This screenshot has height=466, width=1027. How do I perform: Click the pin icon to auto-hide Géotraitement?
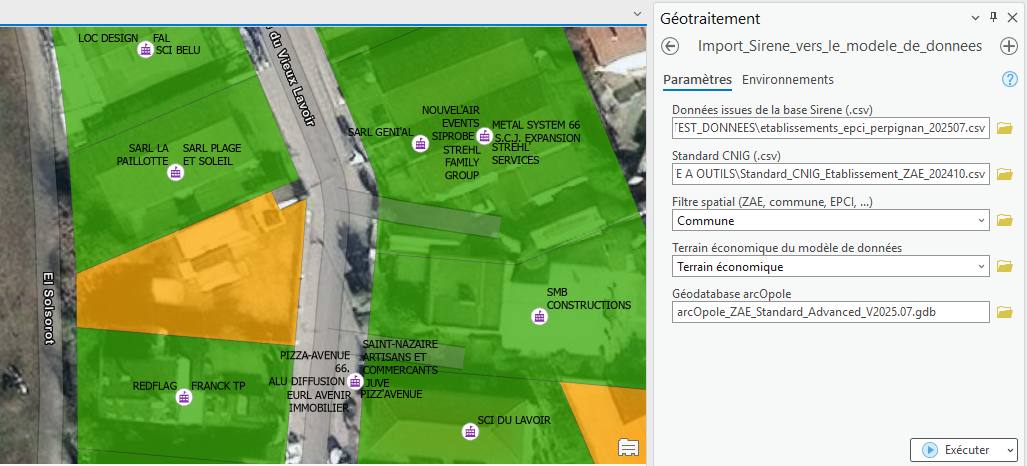[x=993, y=18]
